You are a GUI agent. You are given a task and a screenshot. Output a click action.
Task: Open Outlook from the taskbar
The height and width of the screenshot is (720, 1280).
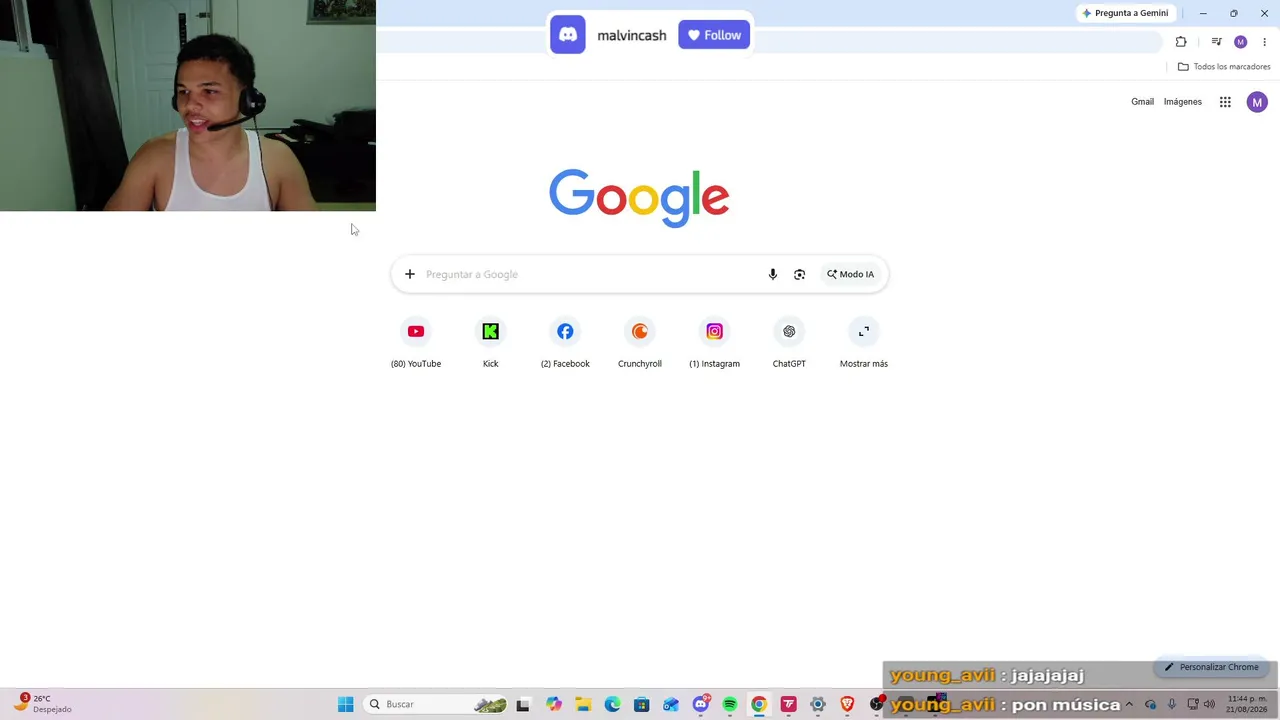[x=671, y=704]
